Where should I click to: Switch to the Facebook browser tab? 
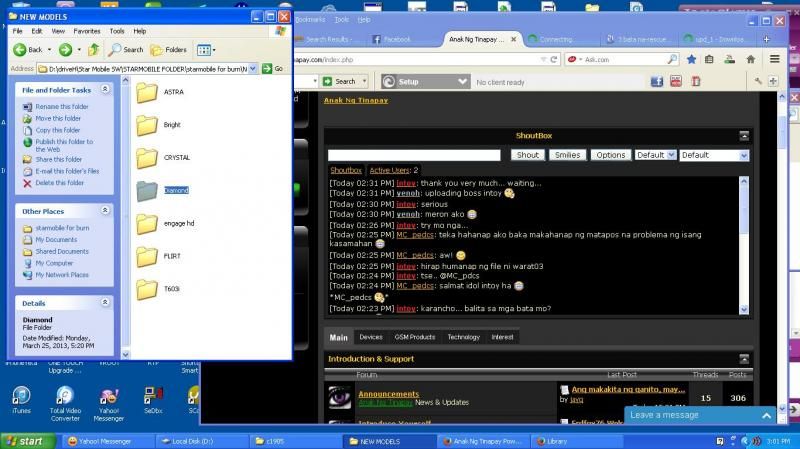tap(396, 39)
